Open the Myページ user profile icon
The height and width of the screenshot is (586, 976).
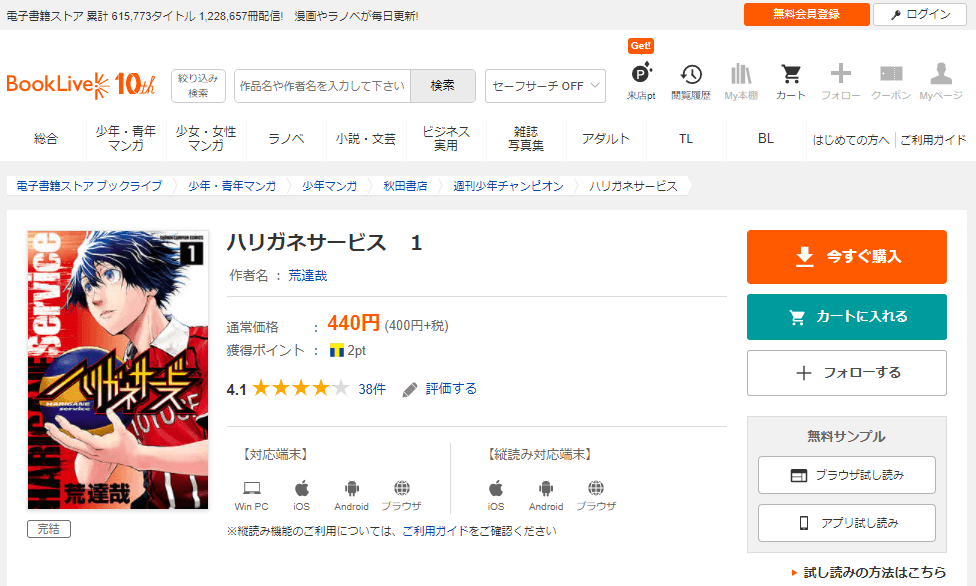pos(940,75)
